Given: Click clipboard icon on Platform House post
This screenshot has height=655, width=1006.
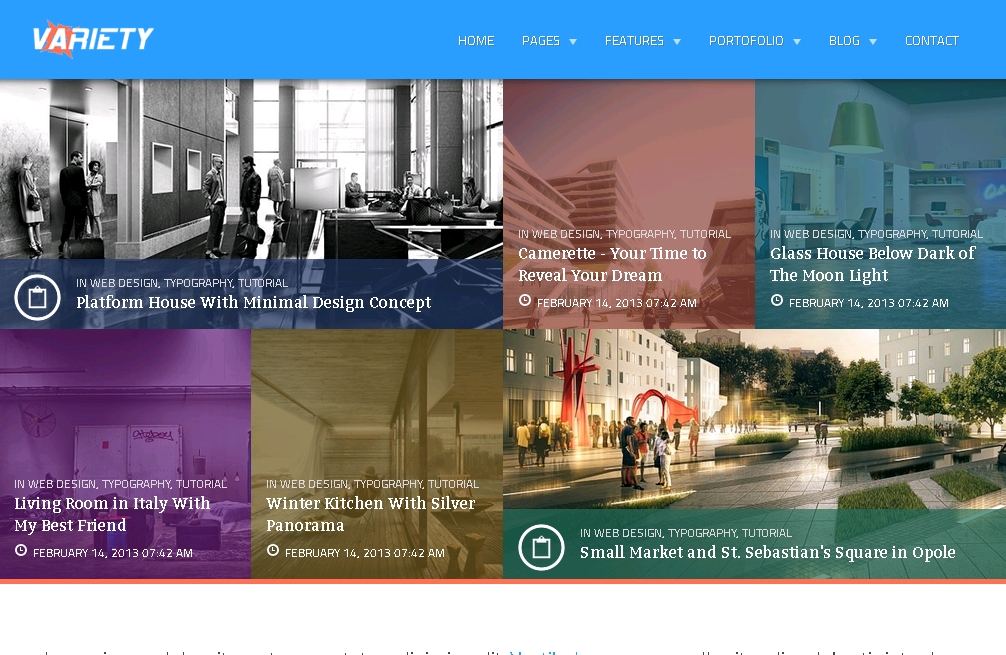Looking at the screenshot, I should pyautogui.click(x=38, y=297).
